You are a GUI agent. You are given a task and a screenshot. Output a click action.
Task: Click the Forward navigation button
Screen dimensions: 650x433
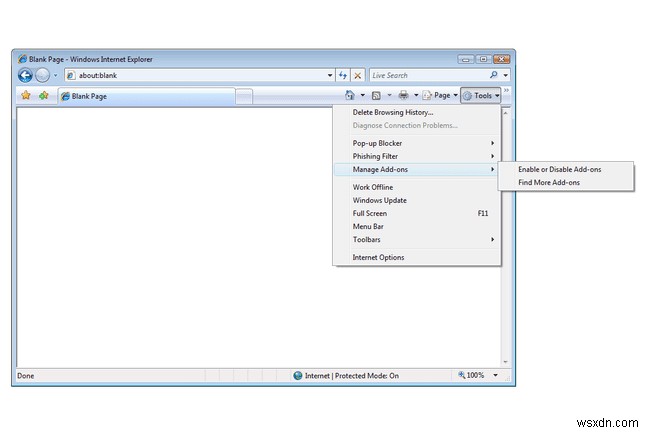pyautogui.click(x=42, y=75)
